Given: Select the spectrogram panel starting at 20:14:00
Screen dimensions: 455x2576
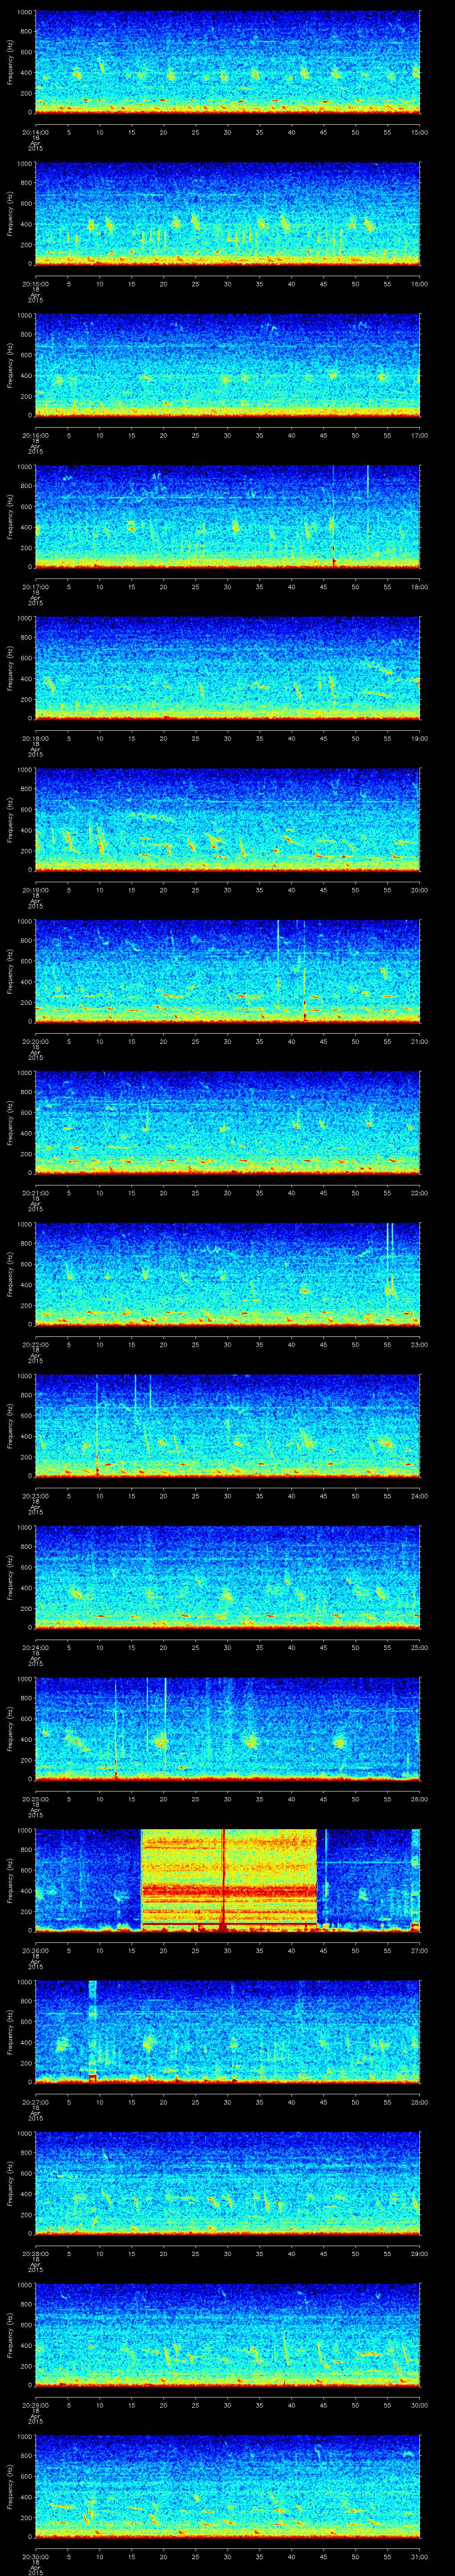Looking at the screenshot, I should point(227,62).
